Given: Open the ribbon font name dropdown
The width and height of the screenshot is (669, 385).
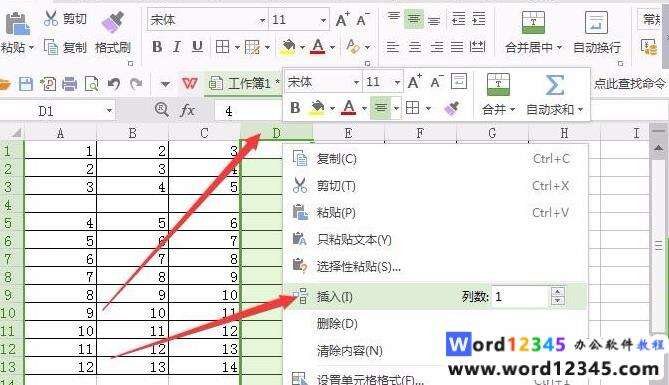Looking at the screenshot, I should click(x=262, y=20).
